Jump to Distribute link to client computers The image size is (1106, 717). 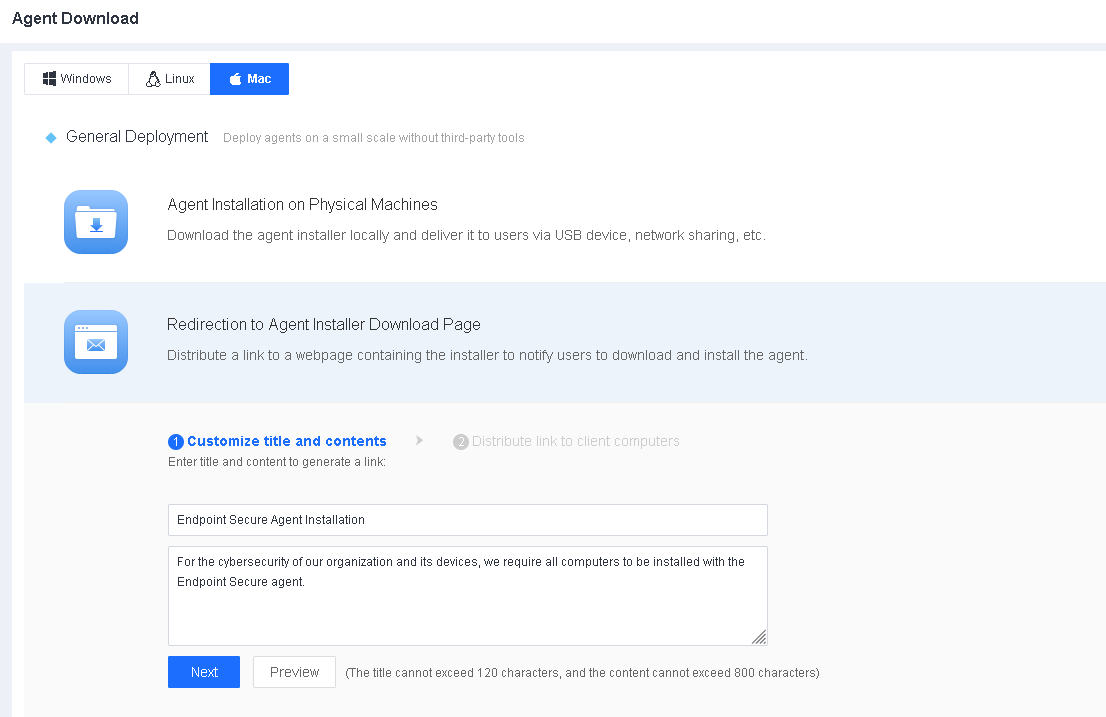576,441
